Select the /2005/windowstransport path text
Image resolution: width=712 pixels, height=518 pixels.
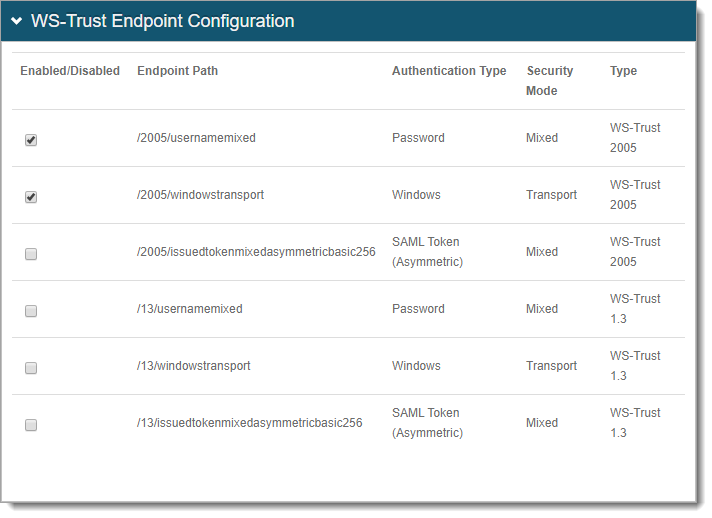click(x=200, y=195)
